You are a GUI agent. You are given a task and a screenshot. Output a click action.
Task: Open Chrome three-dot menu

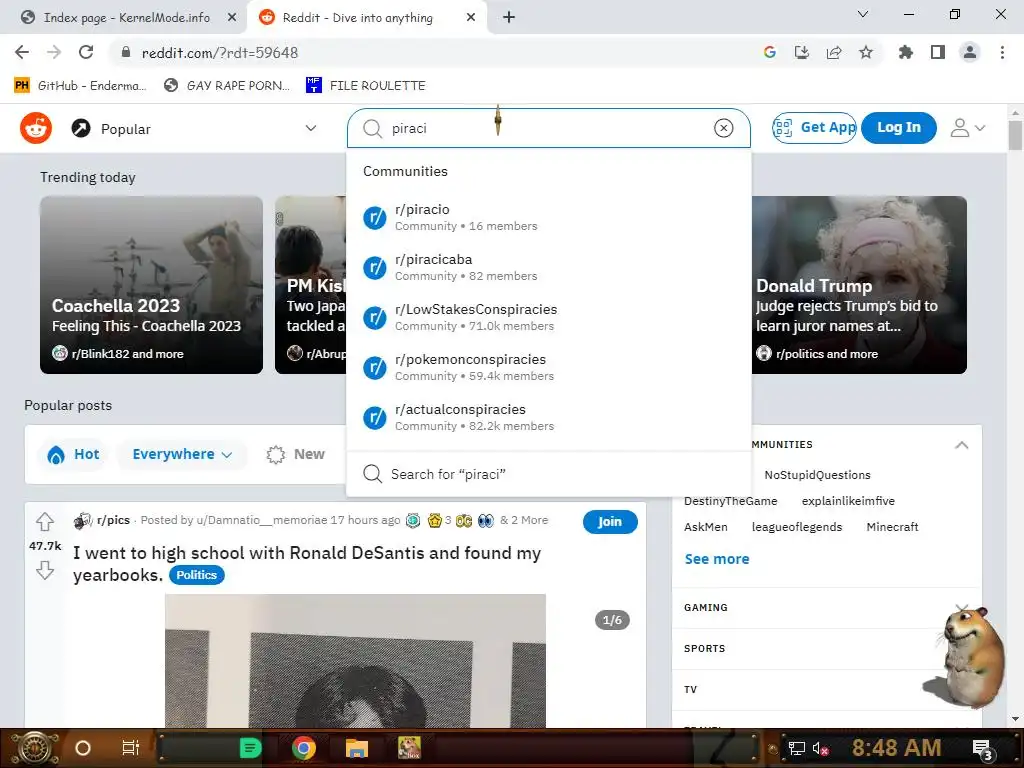coord(1002,52)
